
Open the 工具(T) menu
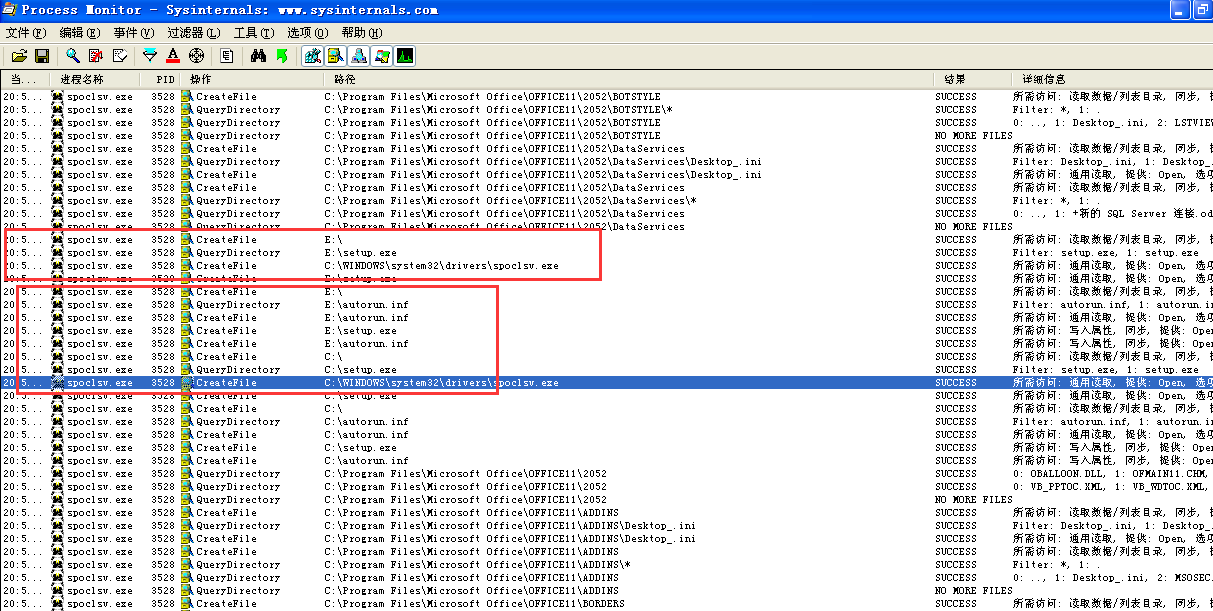[253, 33]
